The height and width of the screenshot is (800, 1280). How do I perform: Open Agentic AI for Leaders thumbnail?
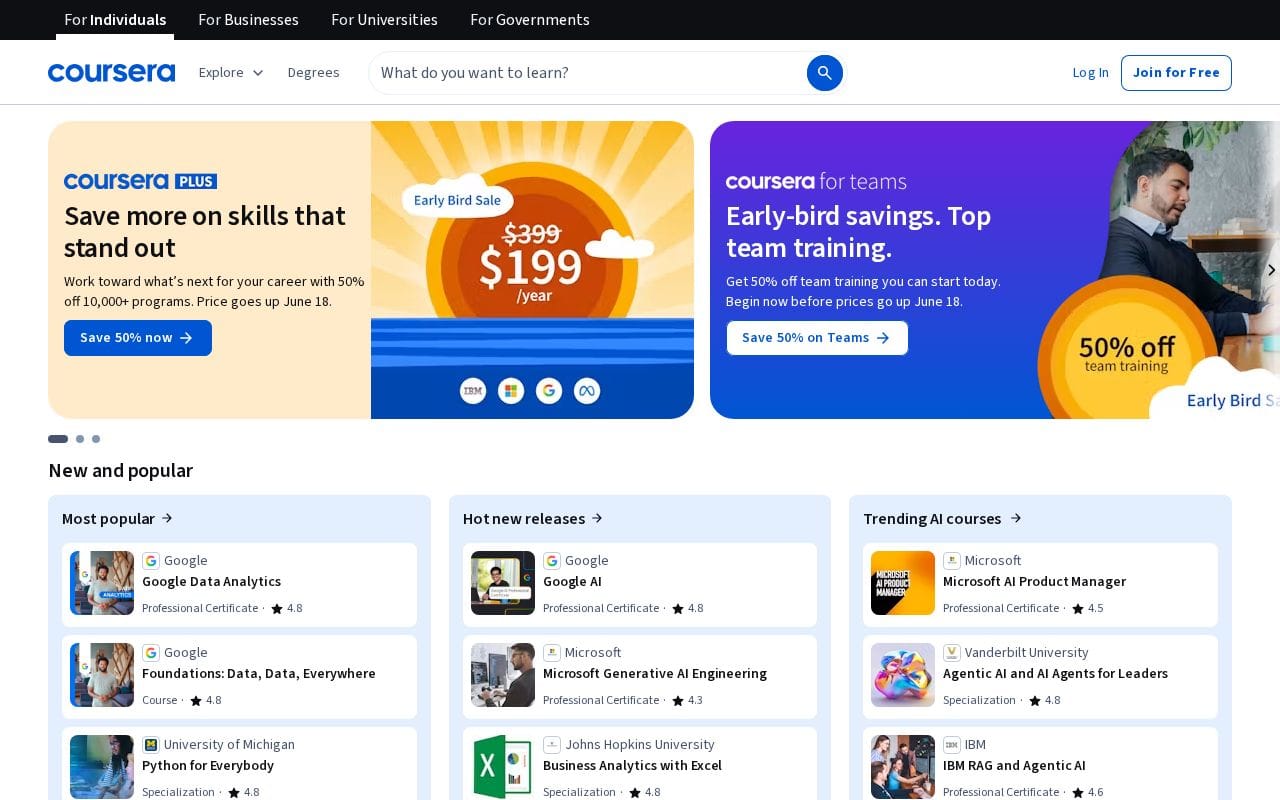[903, 675]
